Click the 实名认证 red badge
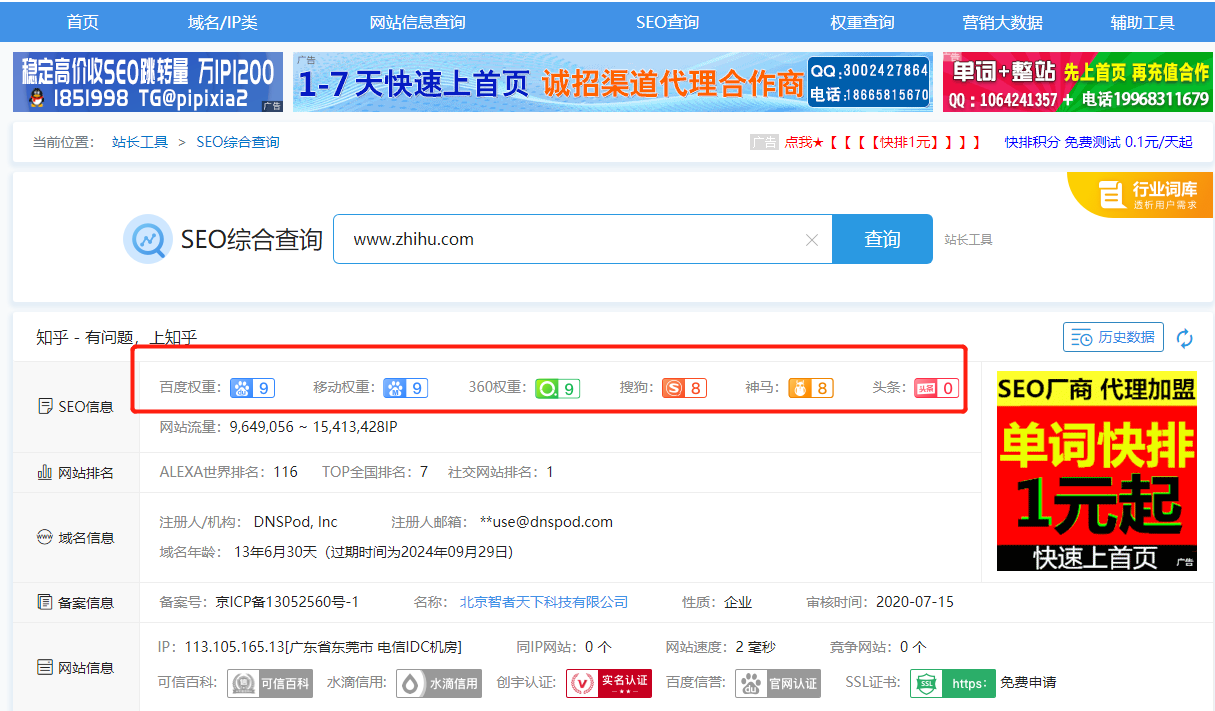This screenshot has height=711, width=1215. pos(609,683)
